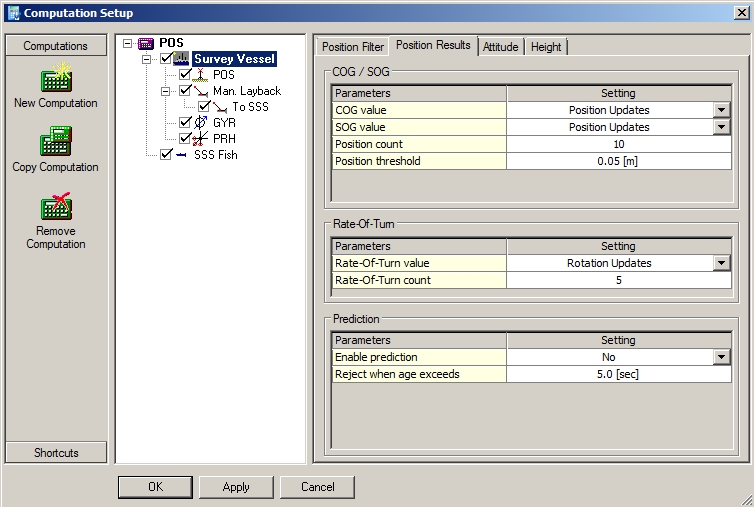Select the PRH sensor icon in tree
Image resolution: width=754 pixels, height=507 pixels.
[201, 138]
